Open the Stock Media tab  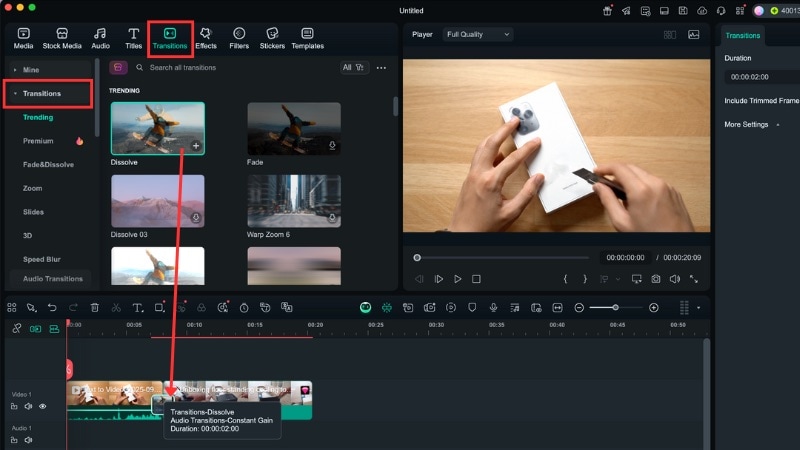coord(62,39)
